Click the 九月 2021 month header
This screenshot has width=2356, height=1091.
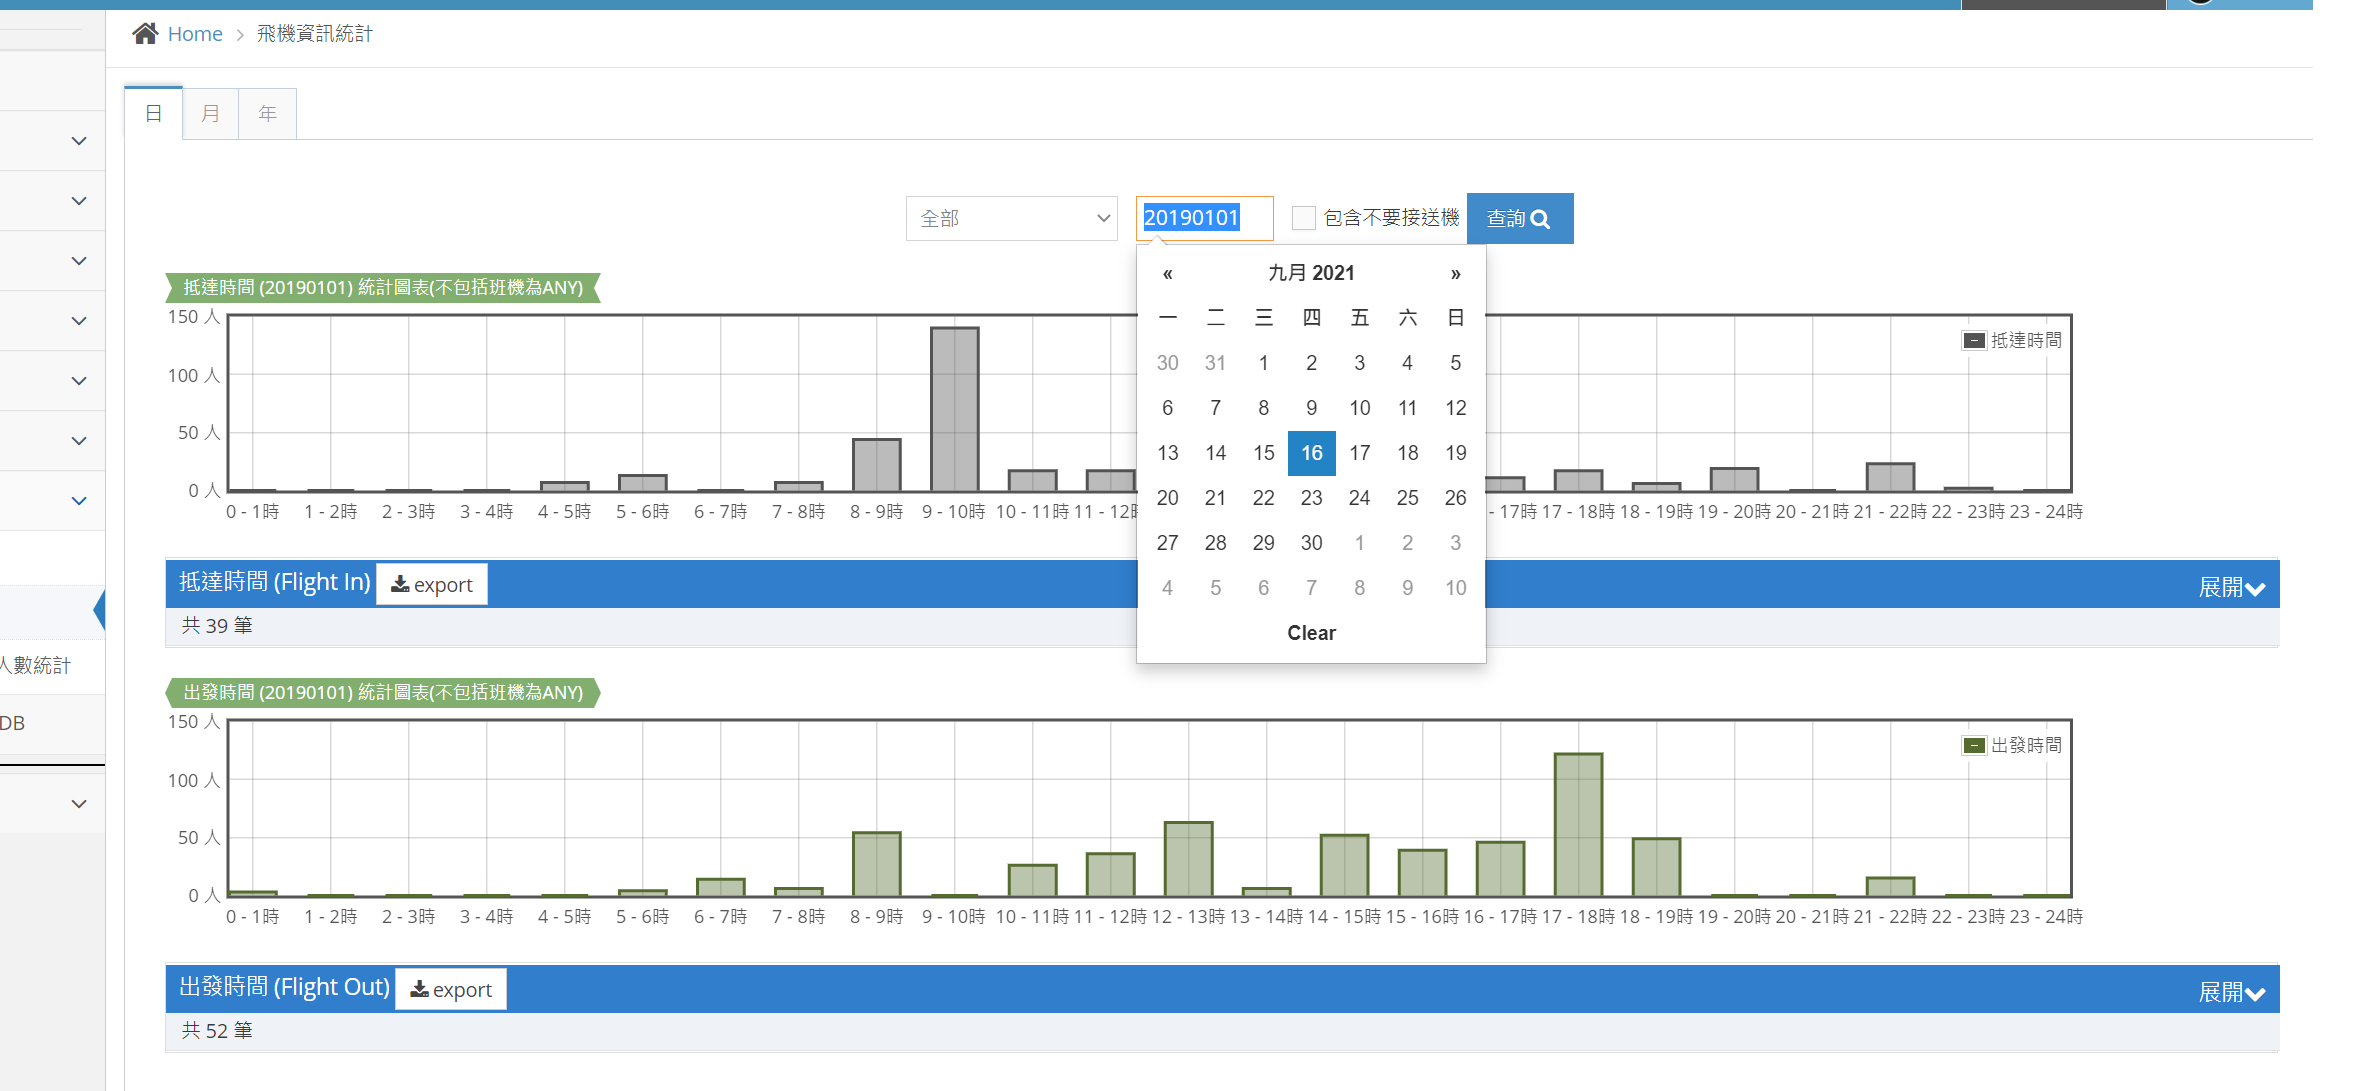click(x=1311, y=273)
